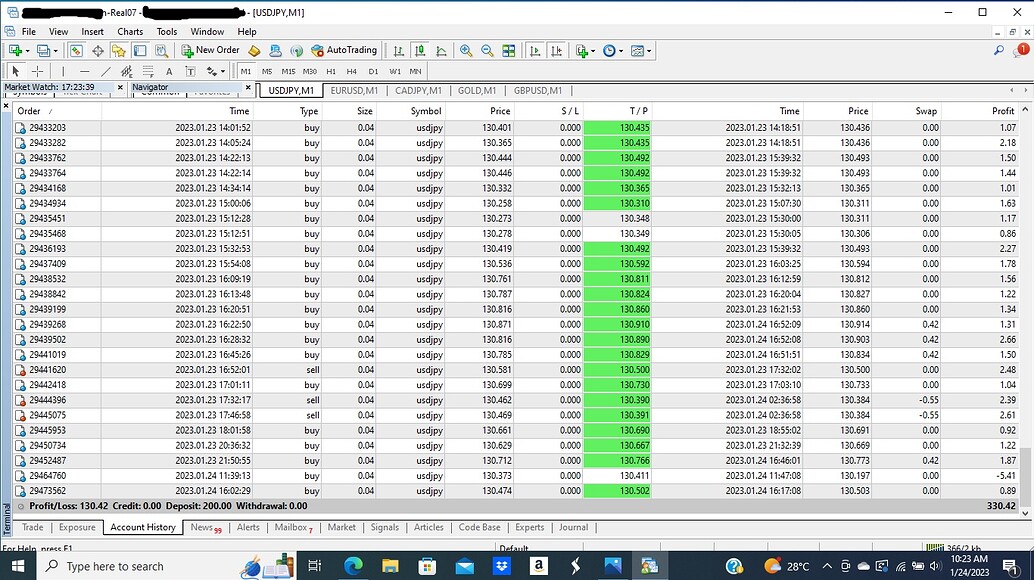This screenshot has height=580, width=1034.
Task: Toggle the AutoTrading button
Action: point(344,50)
